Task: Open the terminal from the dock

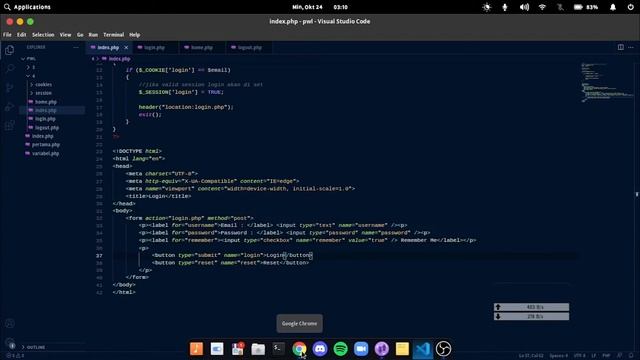Action: pyautogui.click(x=278, y=349)
